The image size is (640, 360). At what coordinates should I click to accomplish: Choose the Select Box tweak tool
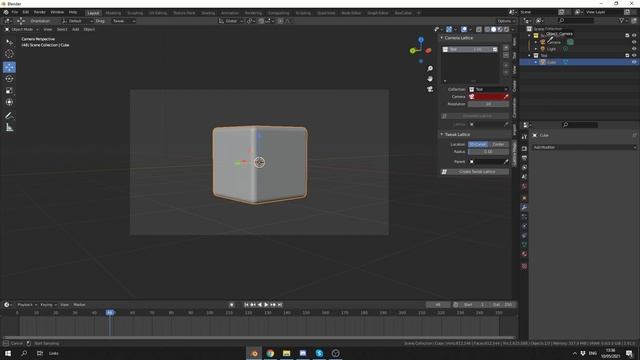tap(9, 42)
